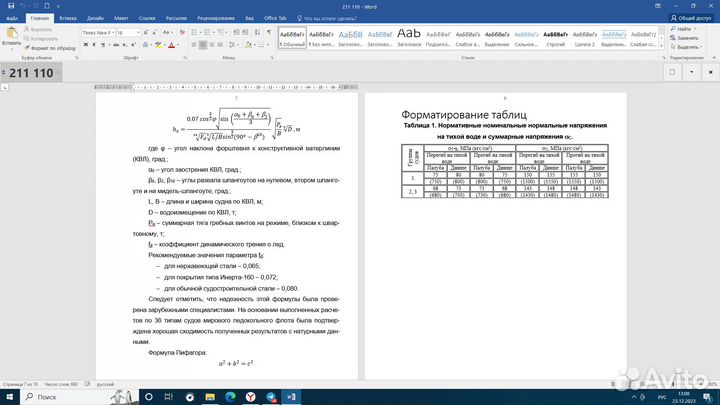This screenshot has height=405, width=720.
Task: Undo the last action
Action: pos(22,6)
